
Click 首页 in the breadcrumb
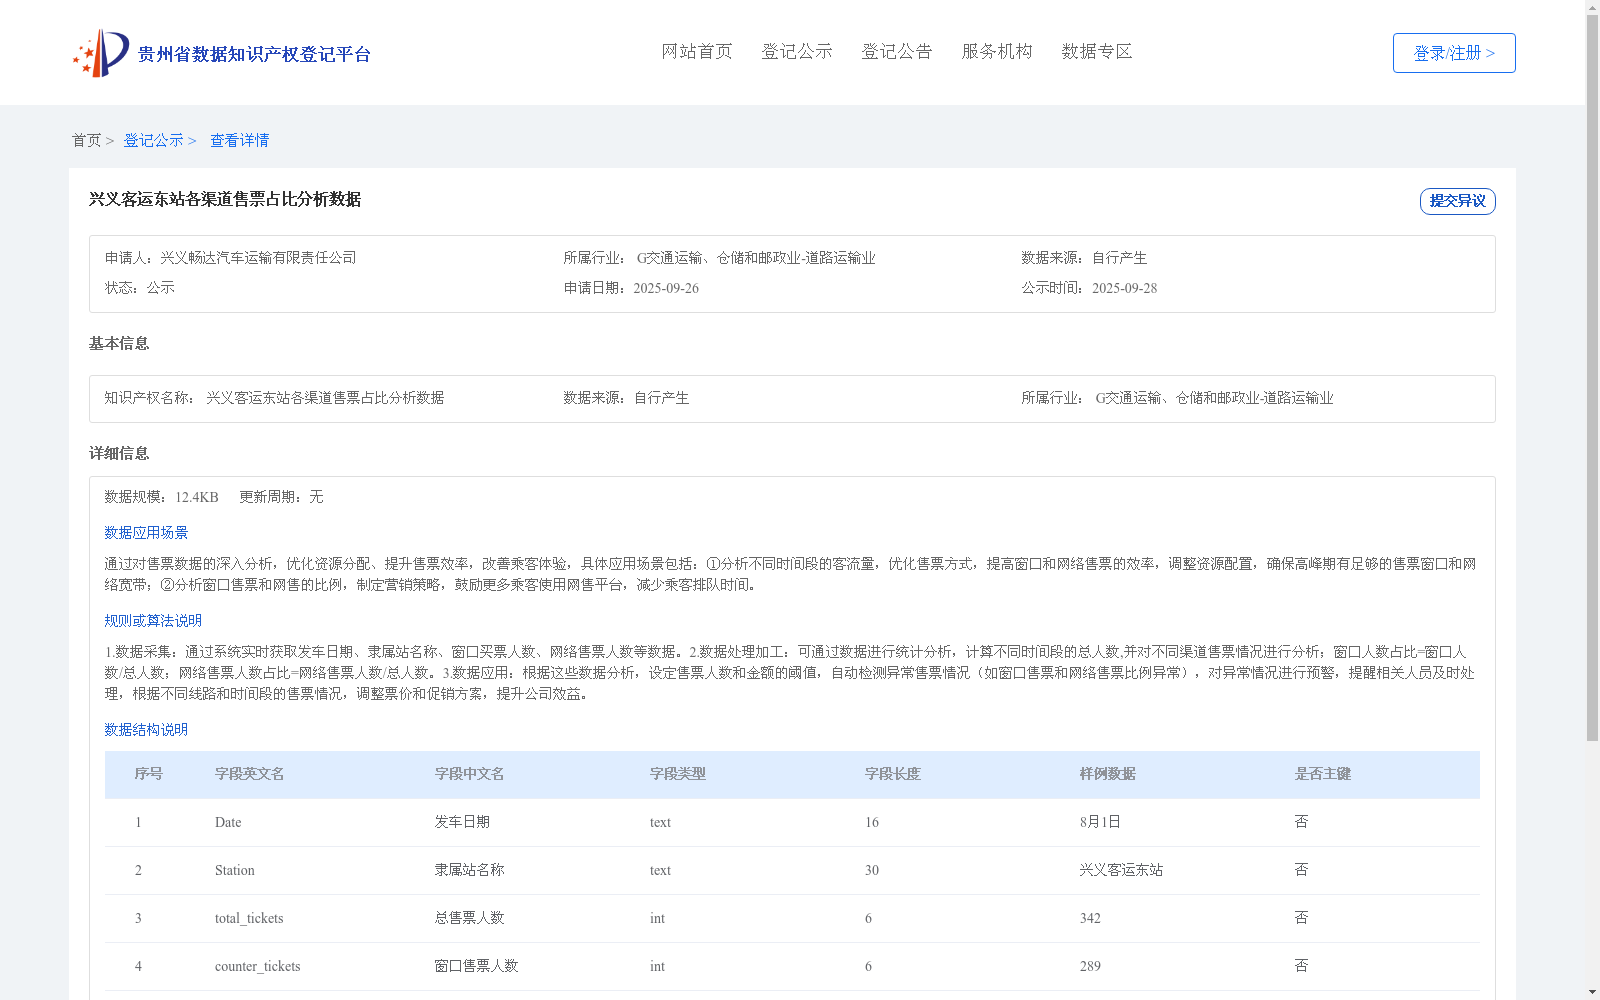click(86, 140)
